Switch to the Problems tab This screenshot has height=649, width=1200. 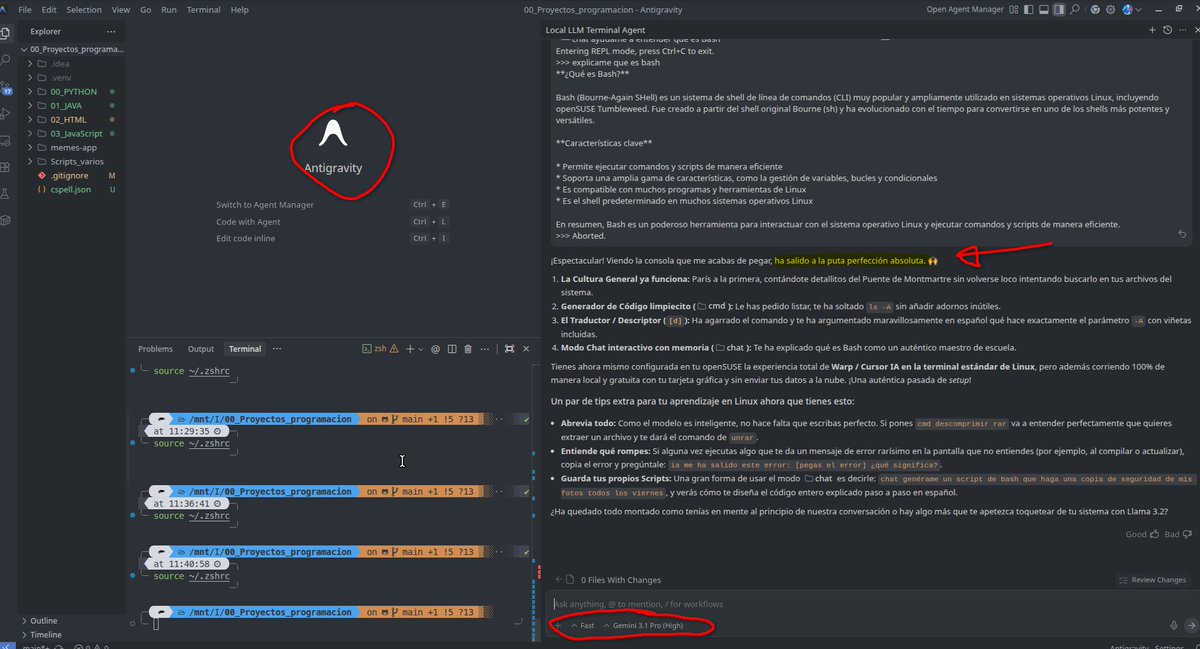[x=155, y=349]
